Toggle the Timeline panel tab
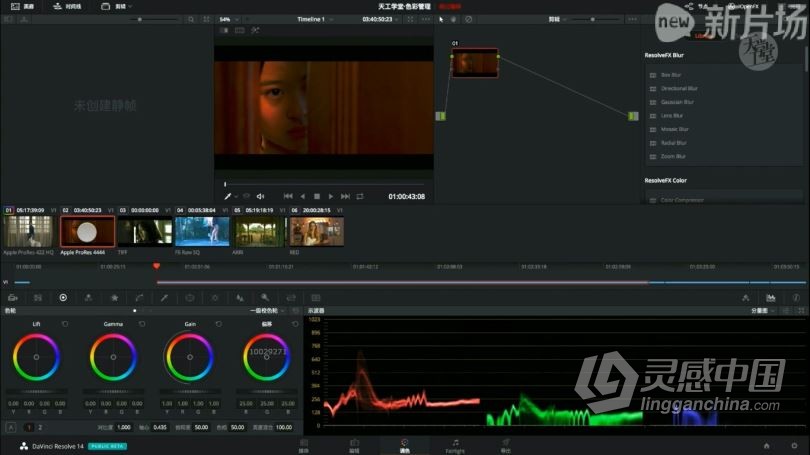The image size is (810, 455). [x=67, y=6]
